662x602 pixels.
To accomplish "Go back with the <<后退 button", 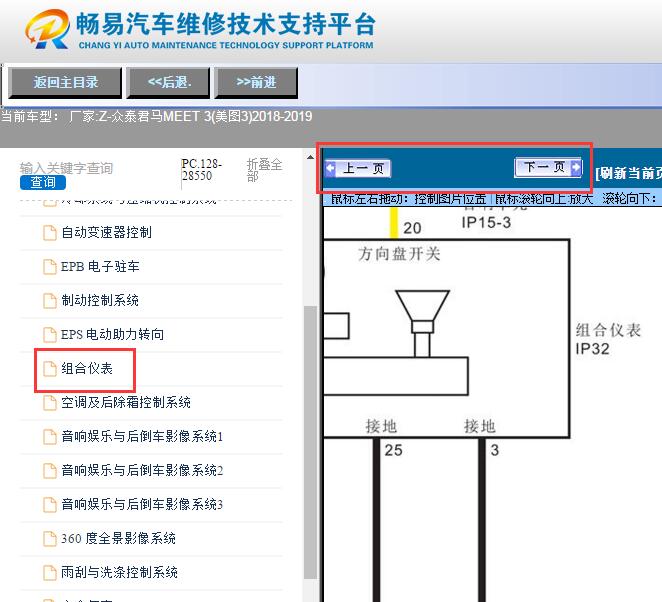I will coord(169,82).
